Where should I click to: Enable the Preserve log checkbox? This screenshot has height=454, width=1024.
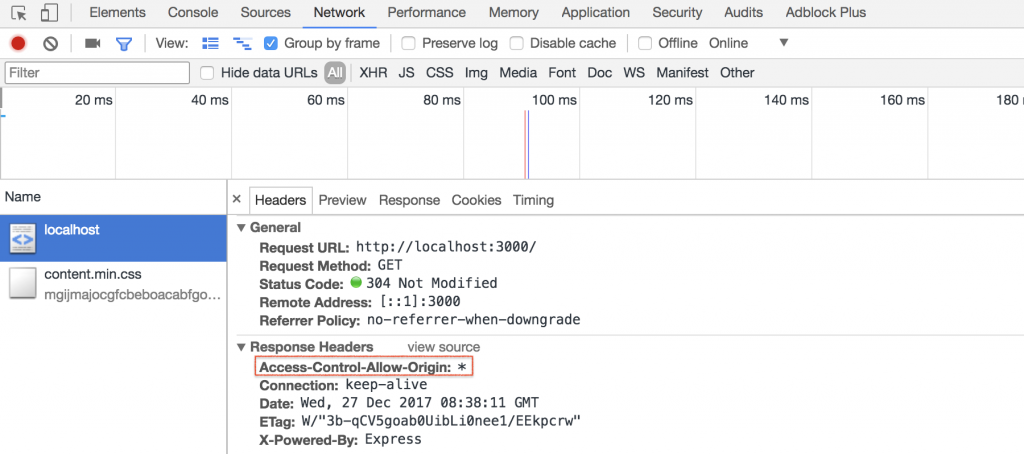pos(409,43)
